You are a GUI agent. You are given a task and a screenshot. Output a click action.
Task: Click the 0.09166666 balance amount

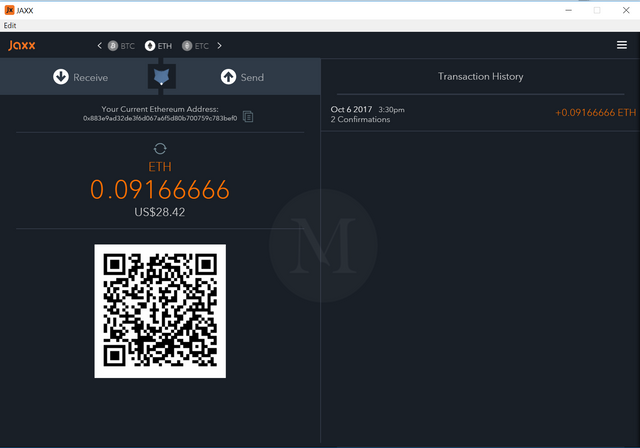160,190
